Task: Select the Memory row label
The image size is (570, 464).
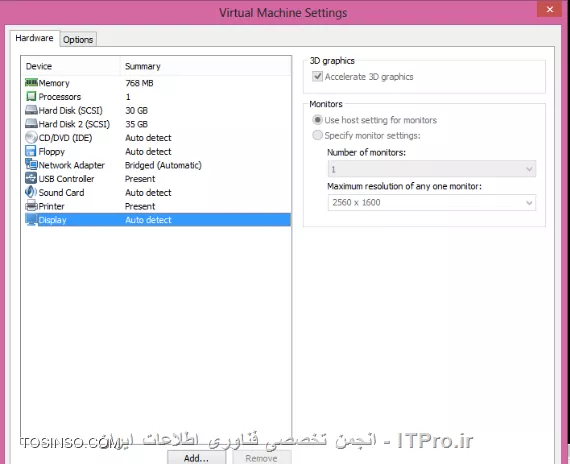Action: pos(54,83)
